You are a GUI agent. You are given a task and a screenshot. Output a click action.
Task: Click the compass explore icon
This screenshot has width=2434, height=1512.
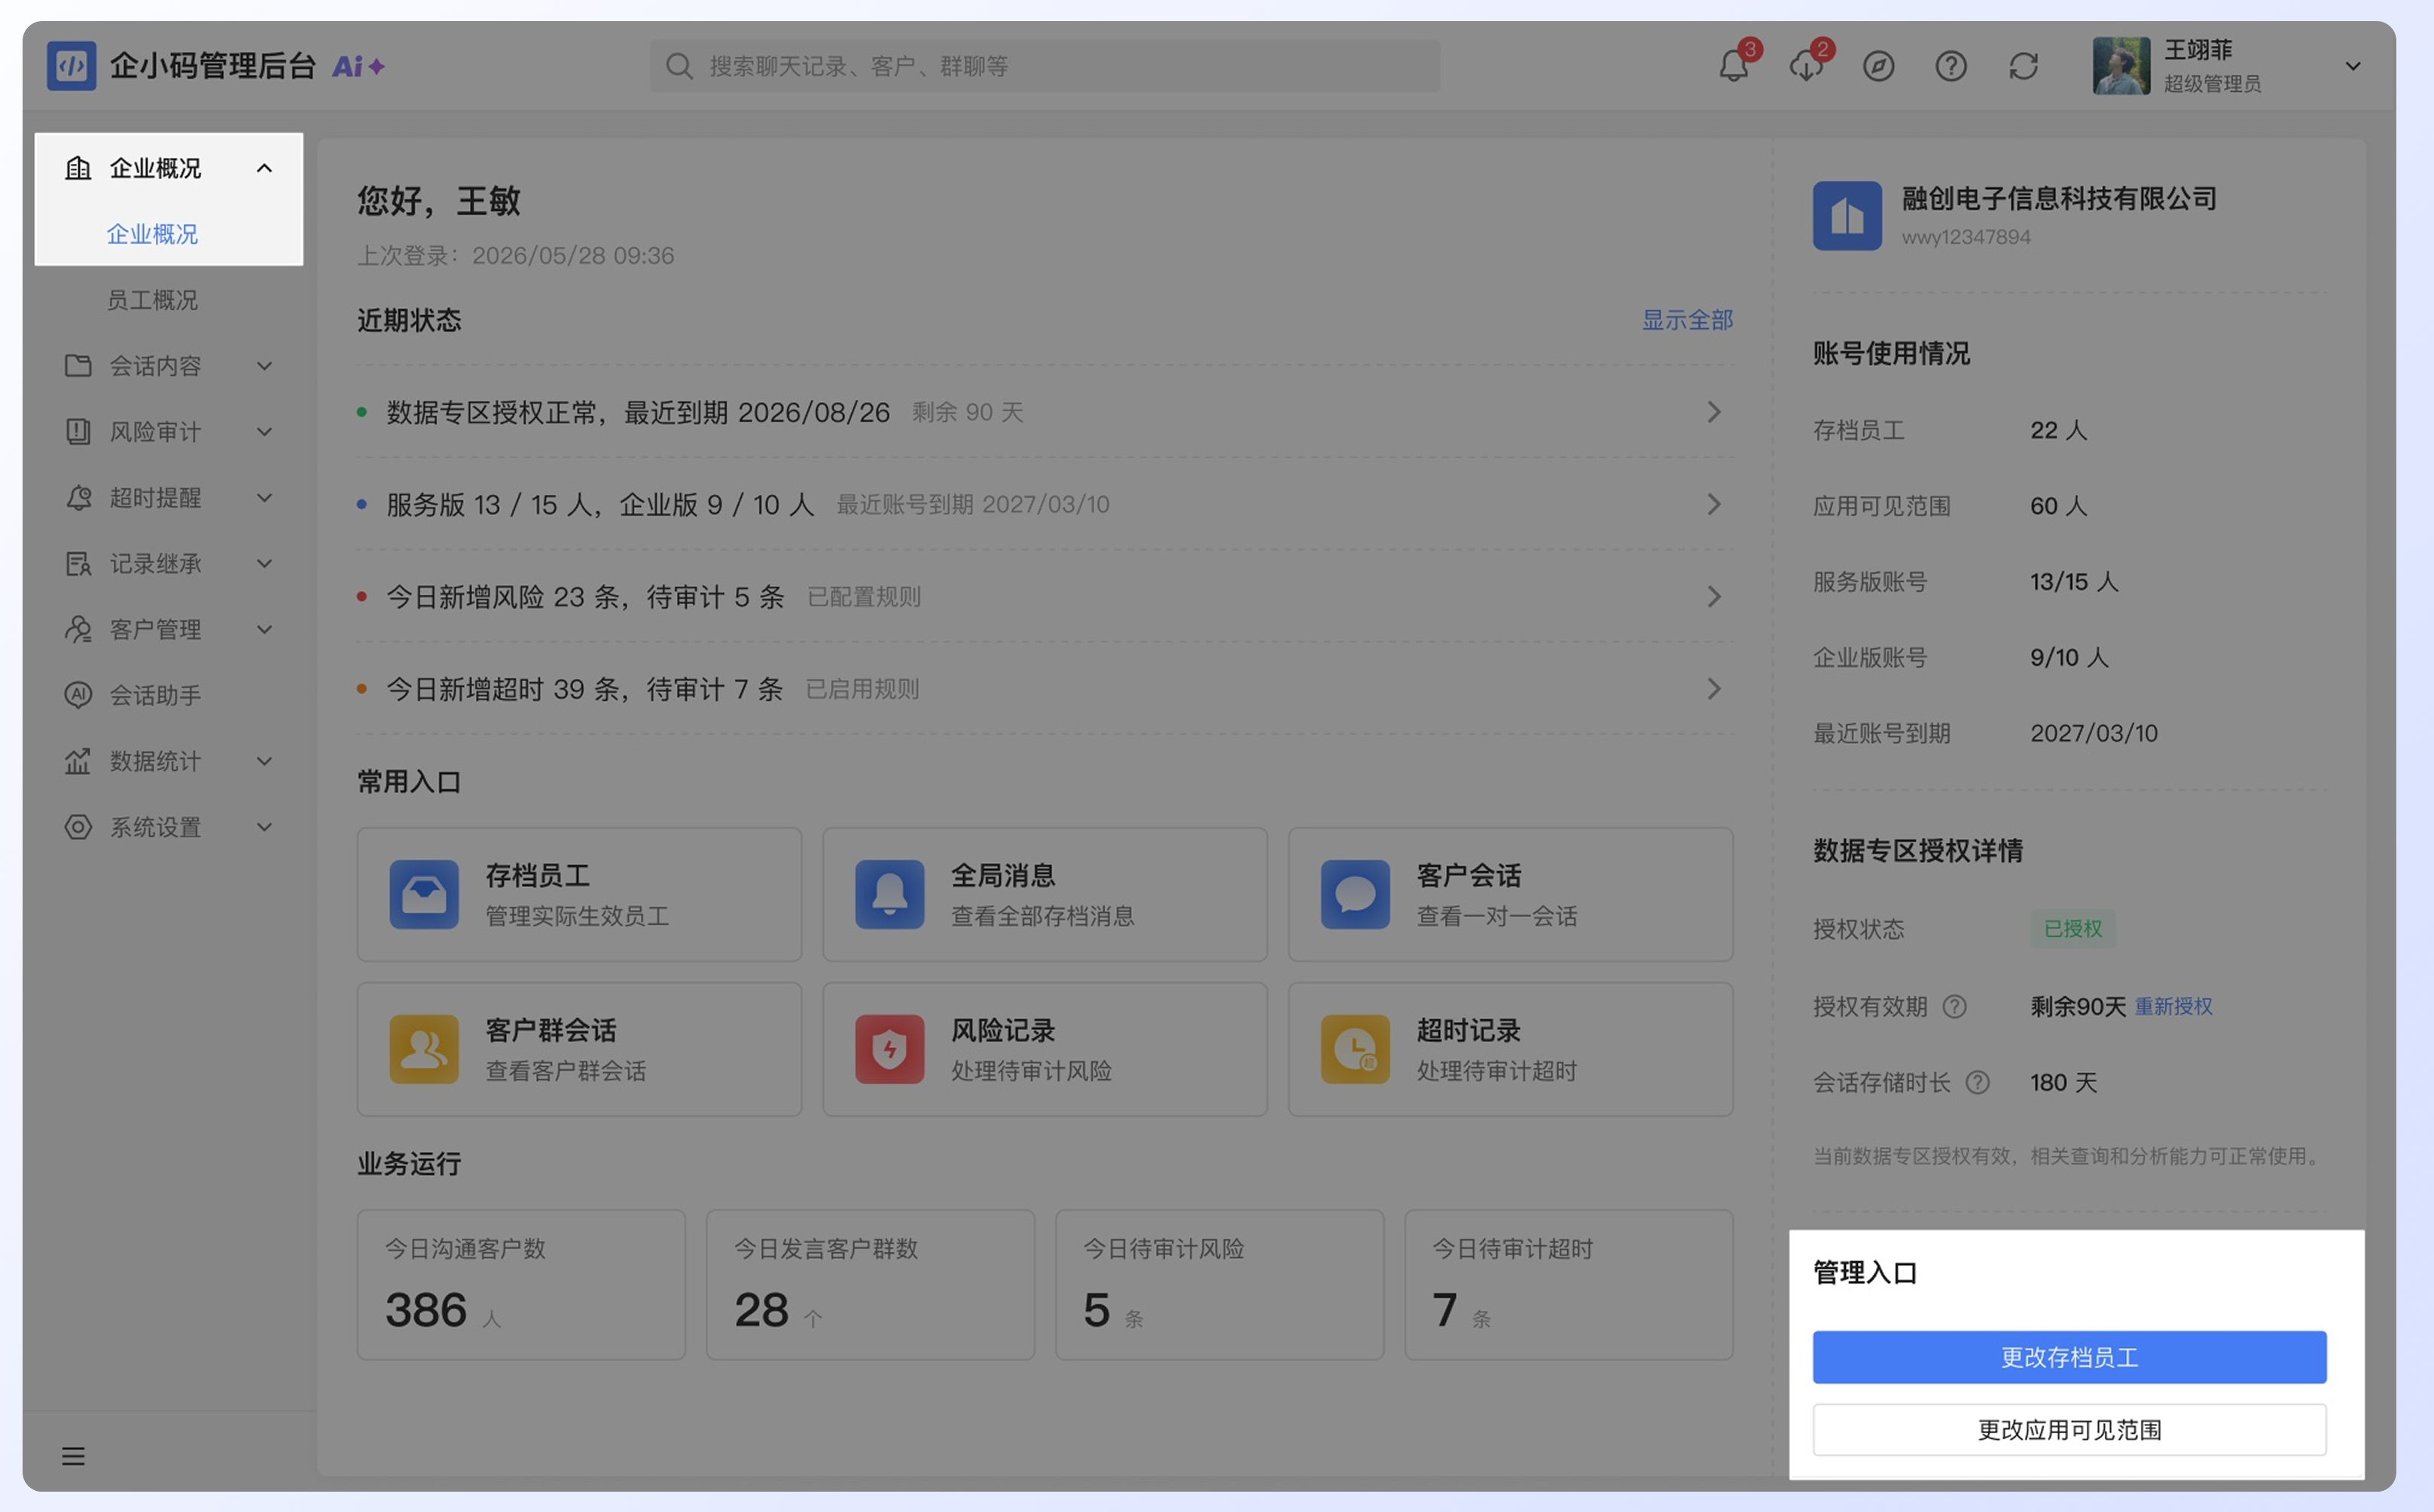coord(1878,66)
